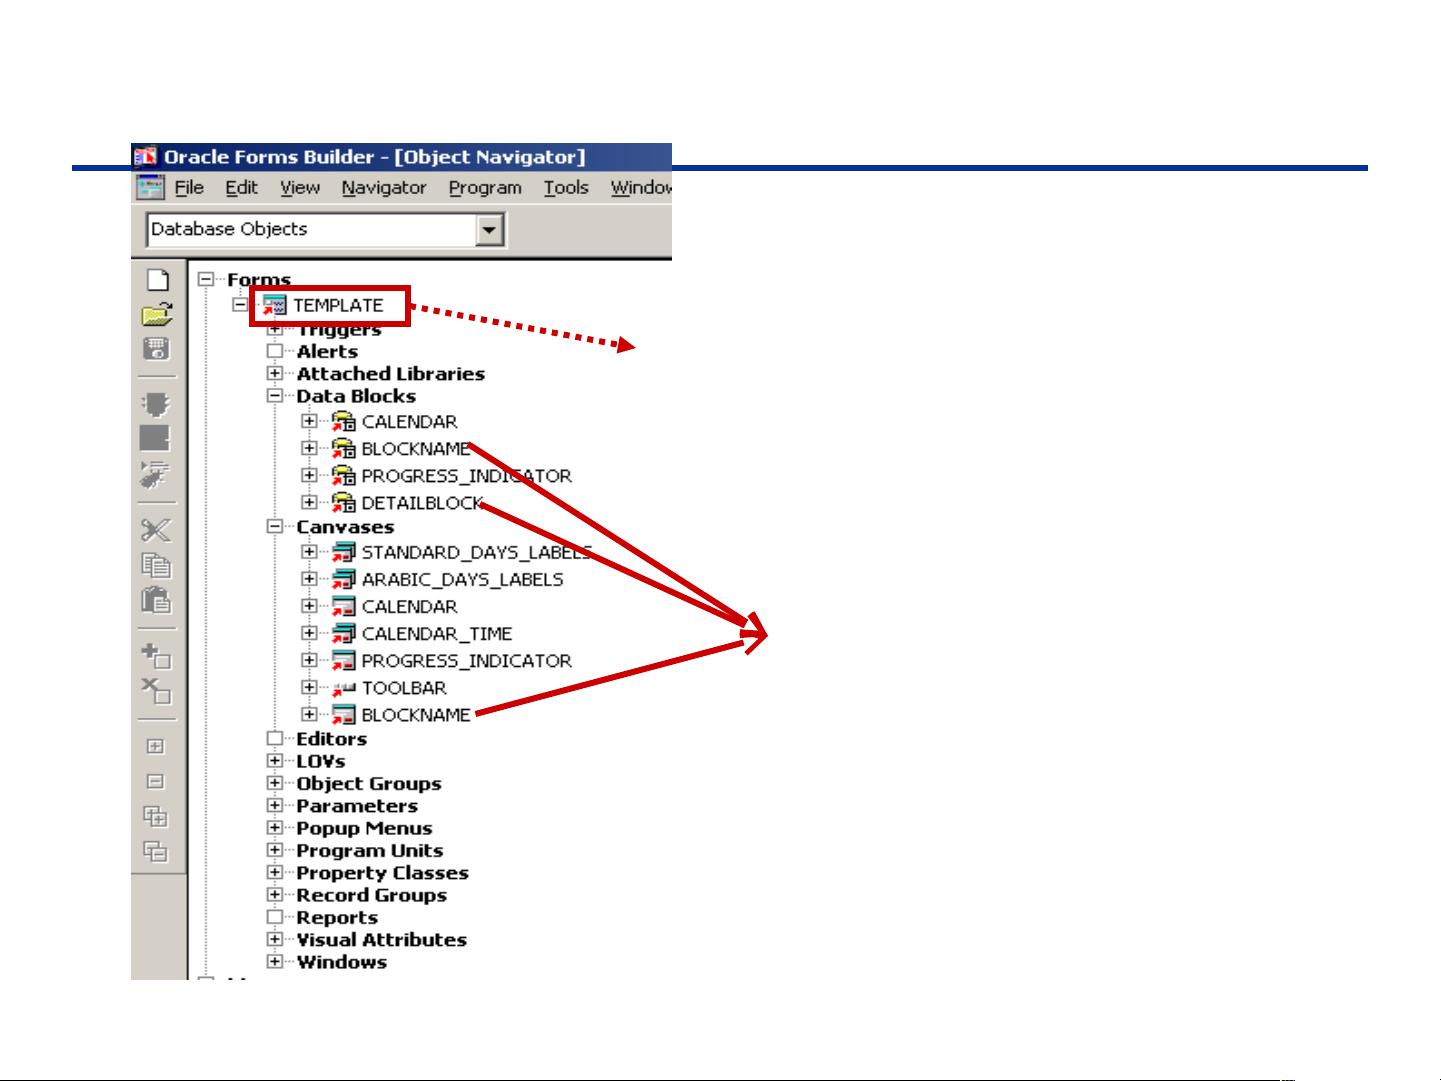Collapse the Canvases node

click(x=275, y=527)
